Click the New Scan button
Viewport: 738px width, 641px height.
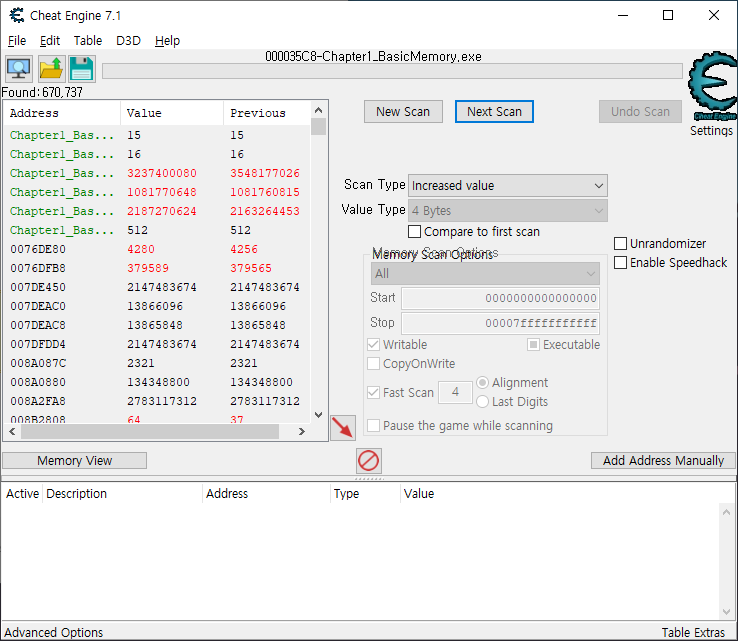point(403,112)
